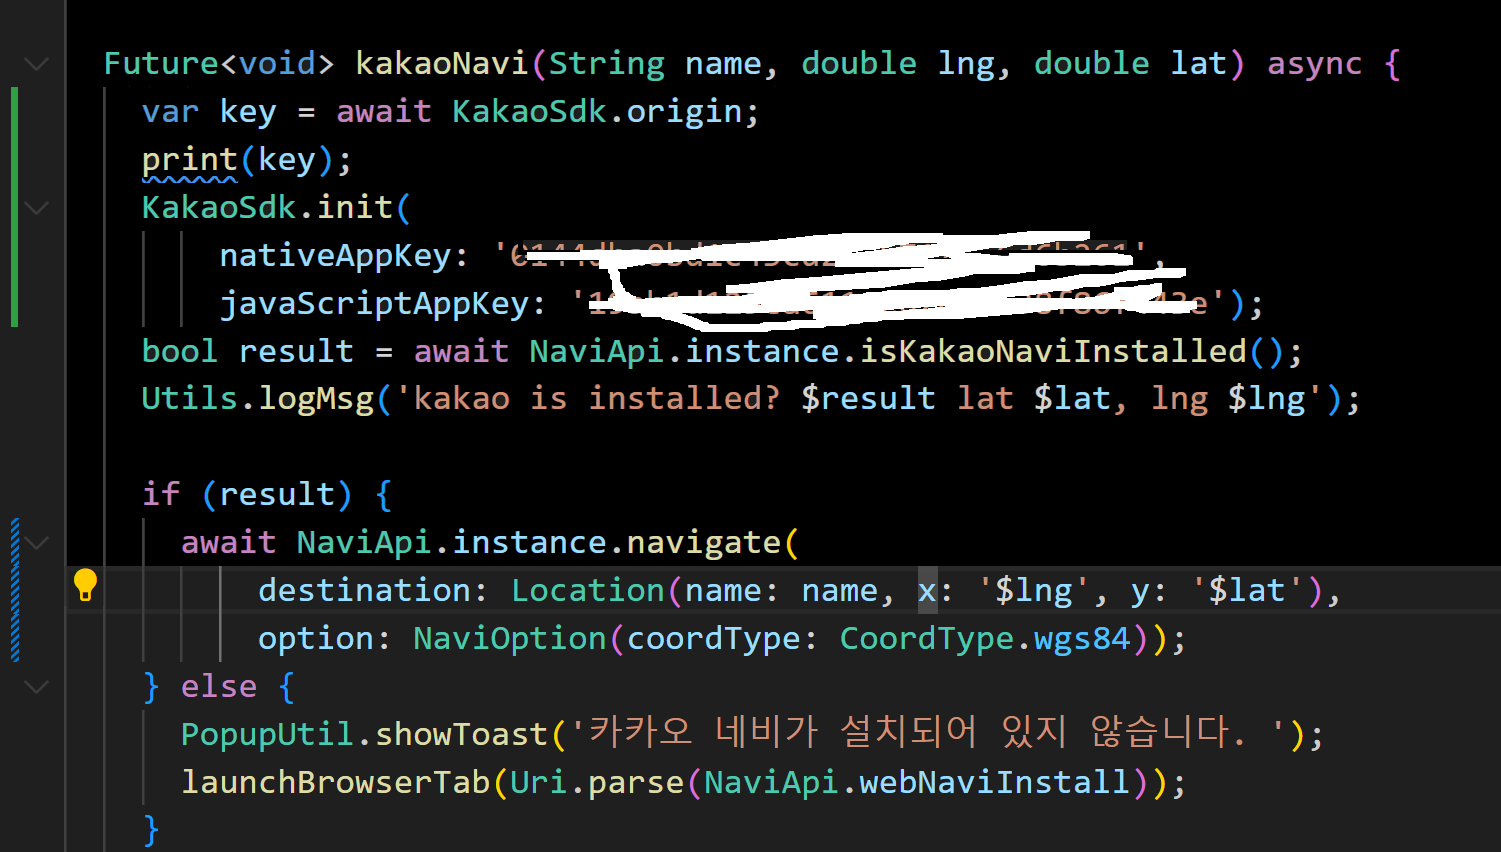The height and width of the screenshot is (852, 1501).
Task: Click the blue striped modified-lines gutter marker
Action: click(x=15, y=590)
